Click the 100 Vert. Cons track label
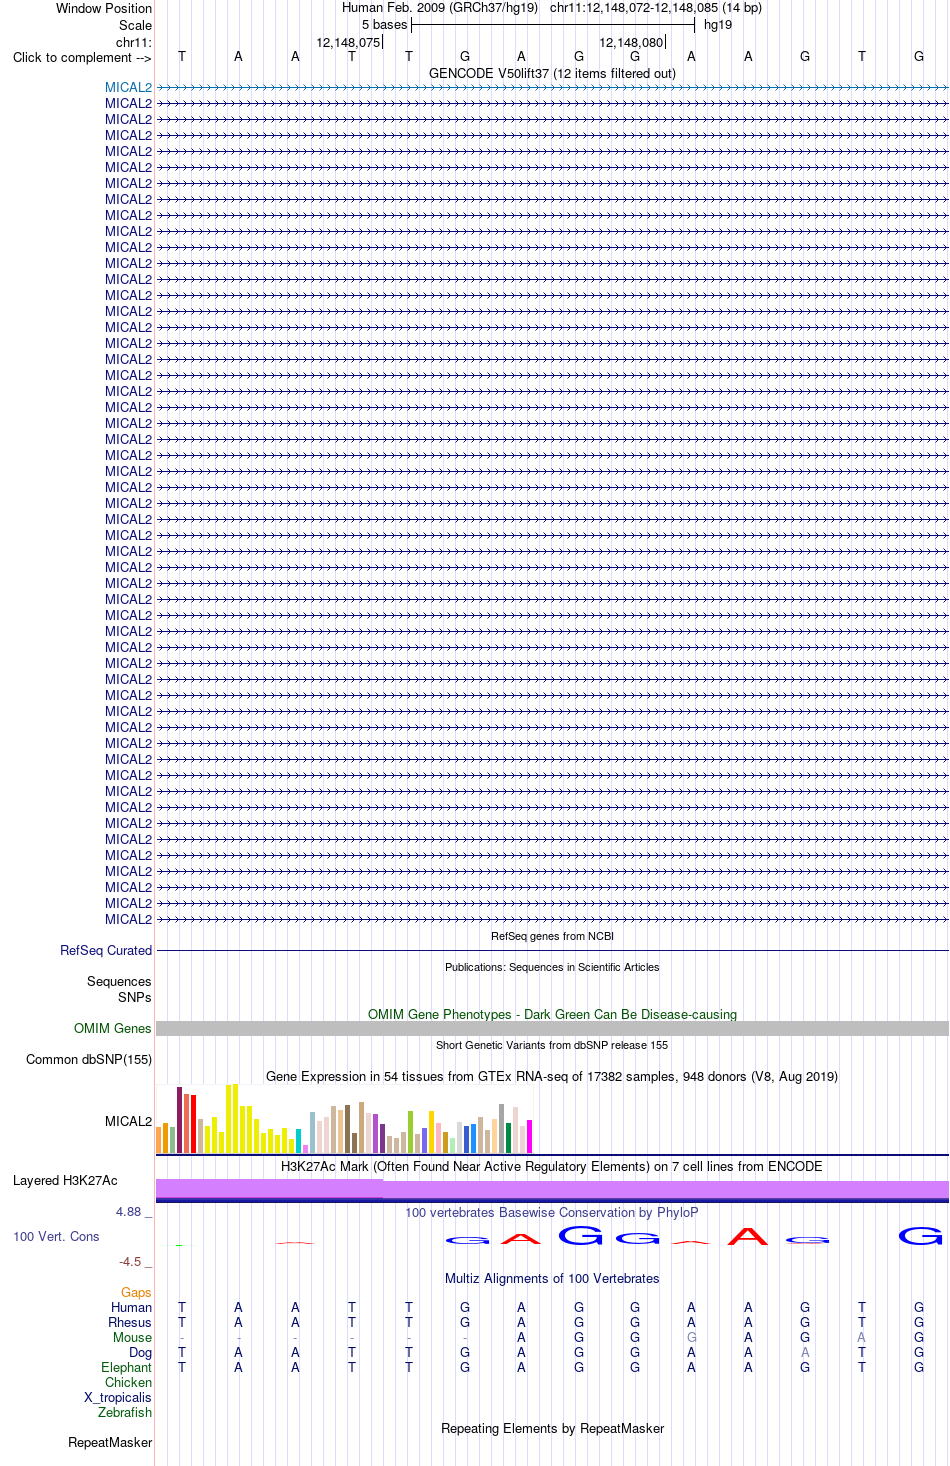The image size is (950, 1466). pyautogui.click(x=56, y=1236)
